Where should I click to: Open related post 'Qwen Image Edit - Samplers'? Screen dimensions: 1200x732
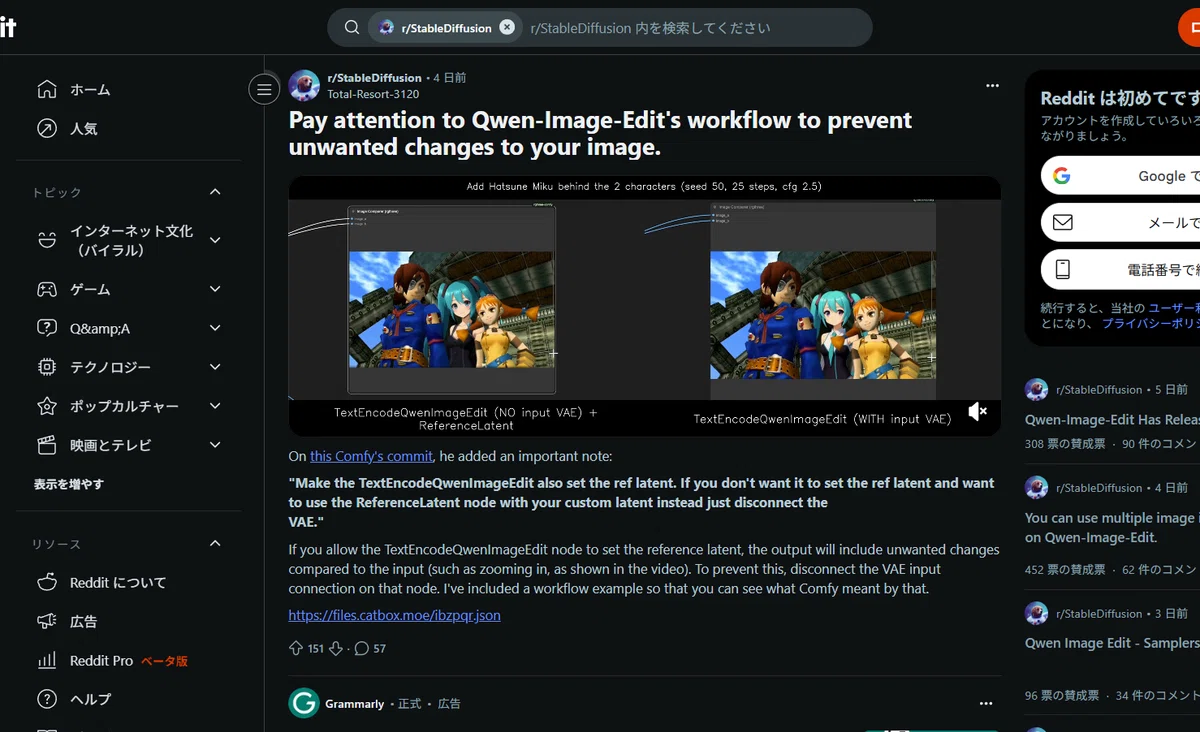pyautogui.click(x=1112, y=643)
